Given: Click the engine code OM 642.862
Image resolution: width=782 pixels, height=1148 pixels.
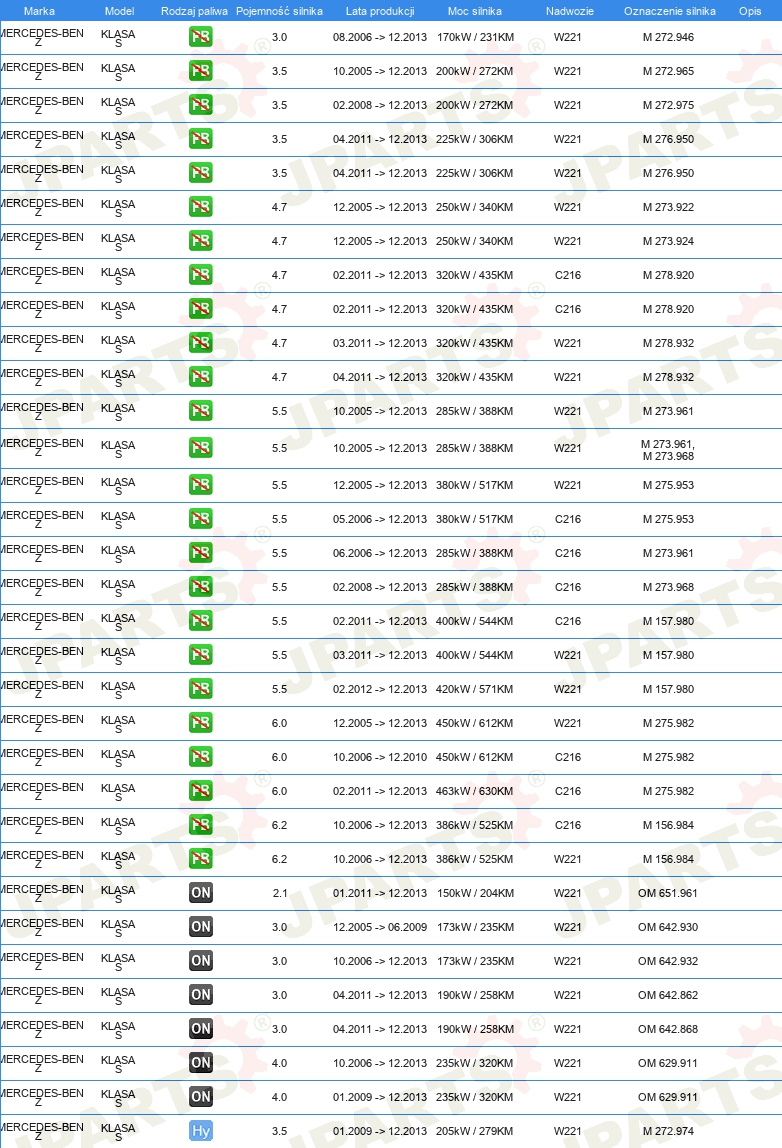Looking at the screenshot, I should 668,995.
